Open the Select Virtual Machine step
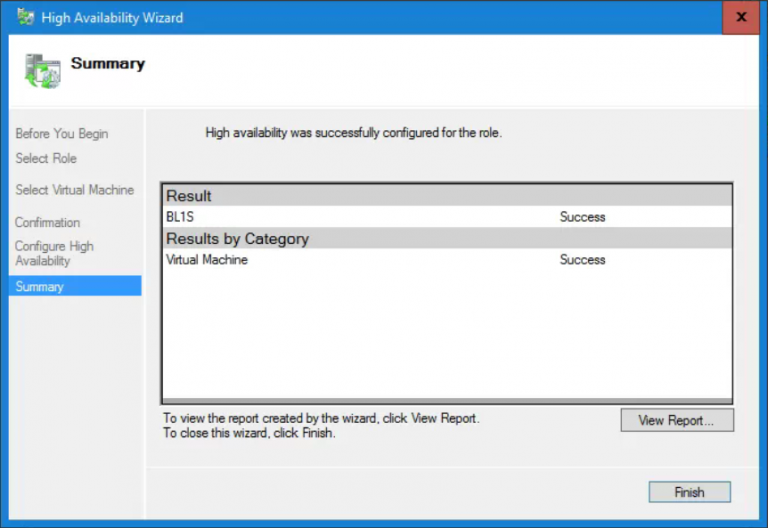 (x=74, y=190)
